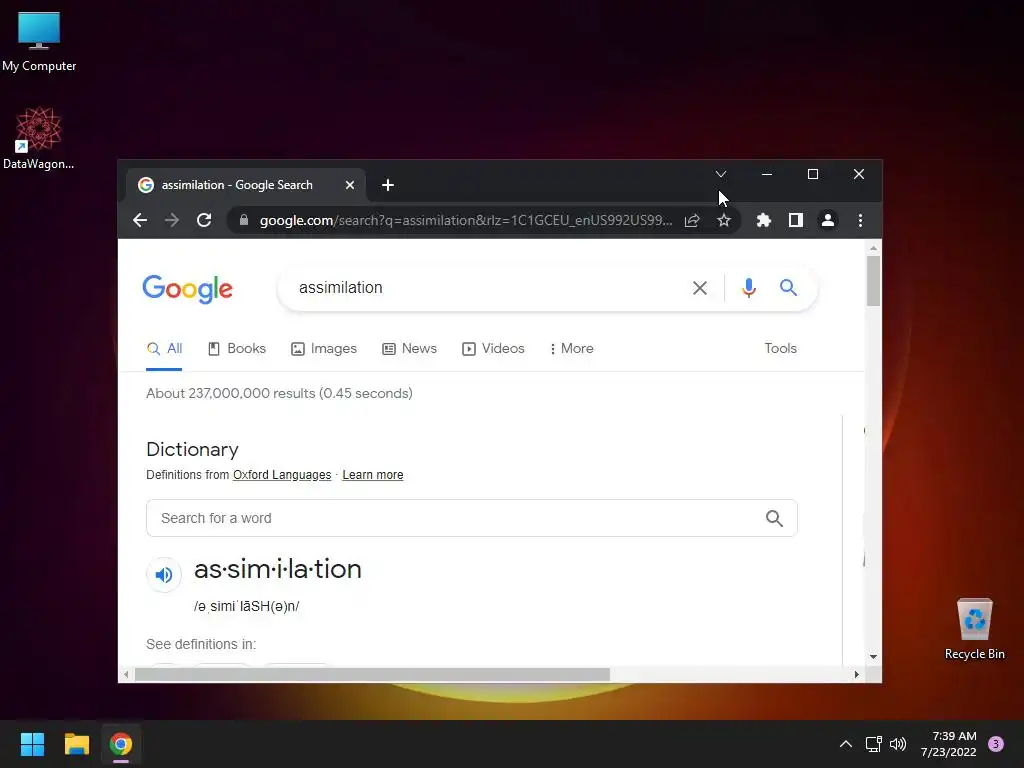Play the assimilation pronunciation audio
This screenshot has height=768, width=1024.
[163, 574]
